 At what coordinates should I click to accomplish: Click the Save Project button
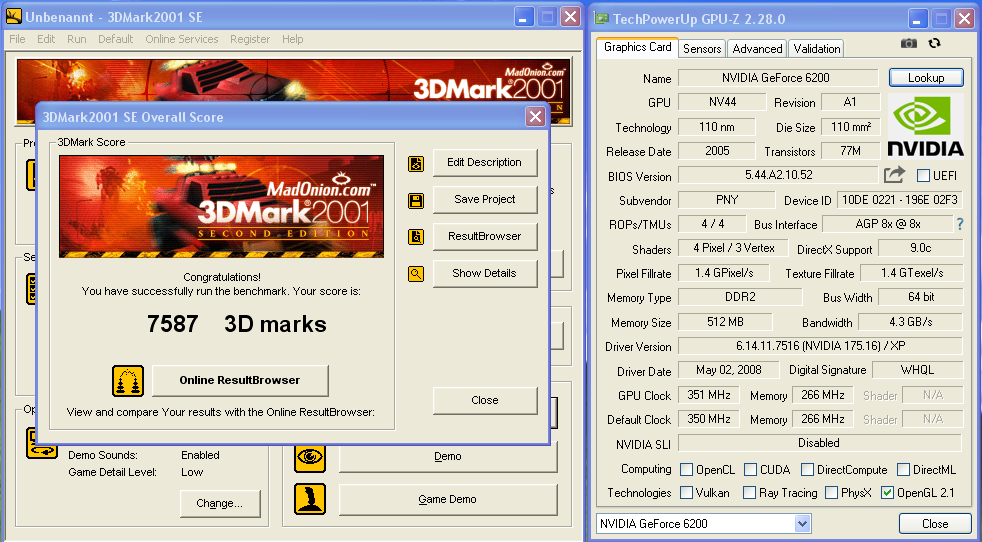click(x=485, y=199)
